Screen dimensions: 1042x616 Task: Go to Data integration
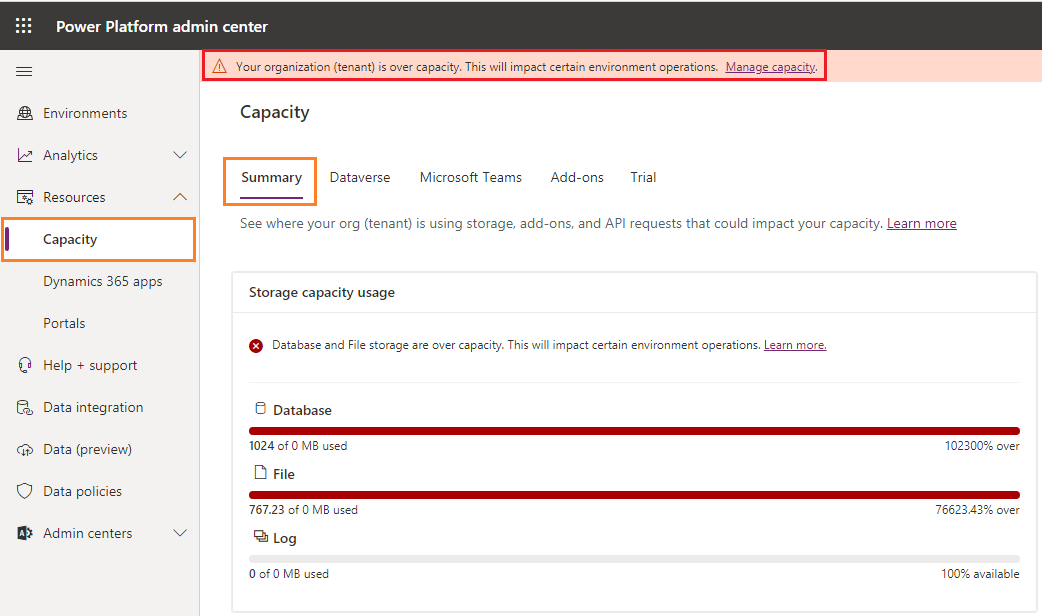(93, 407)
